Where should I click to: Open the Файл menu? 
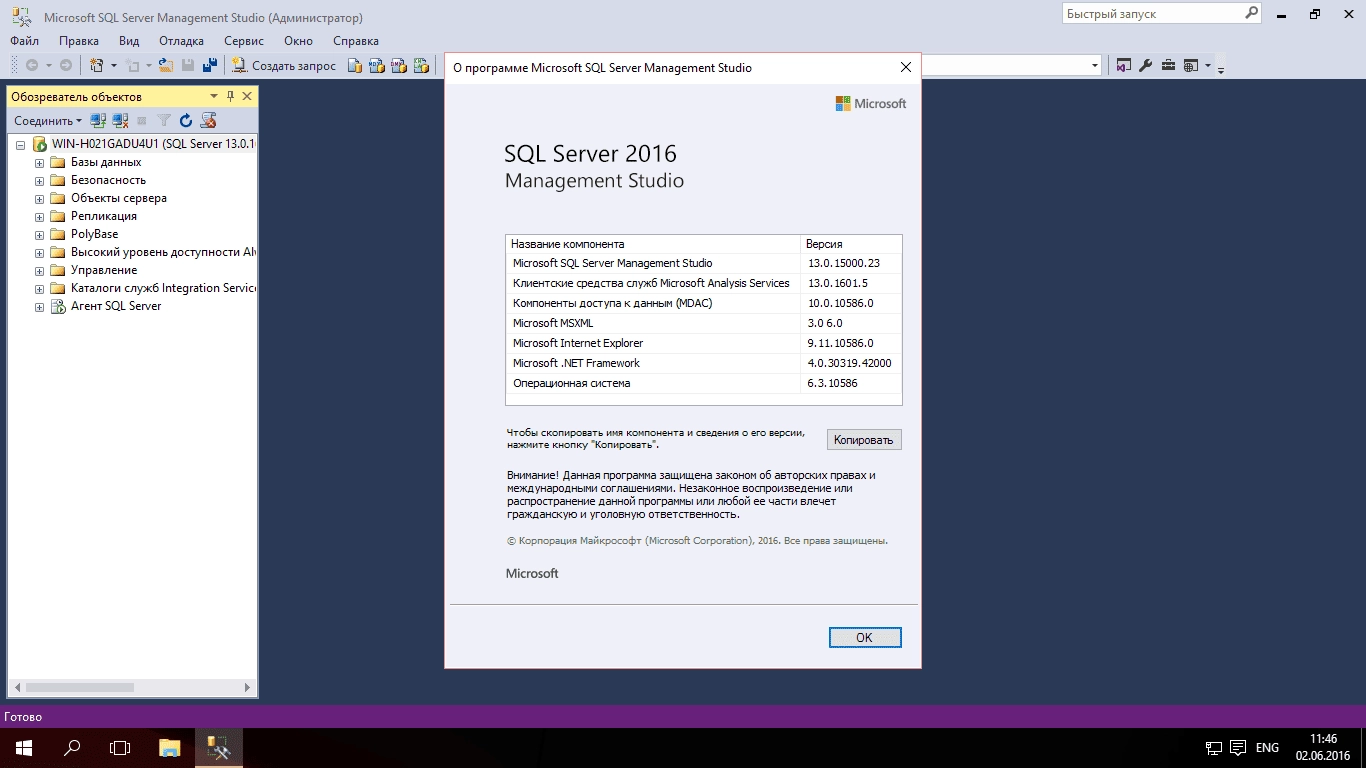pos(25,41)
